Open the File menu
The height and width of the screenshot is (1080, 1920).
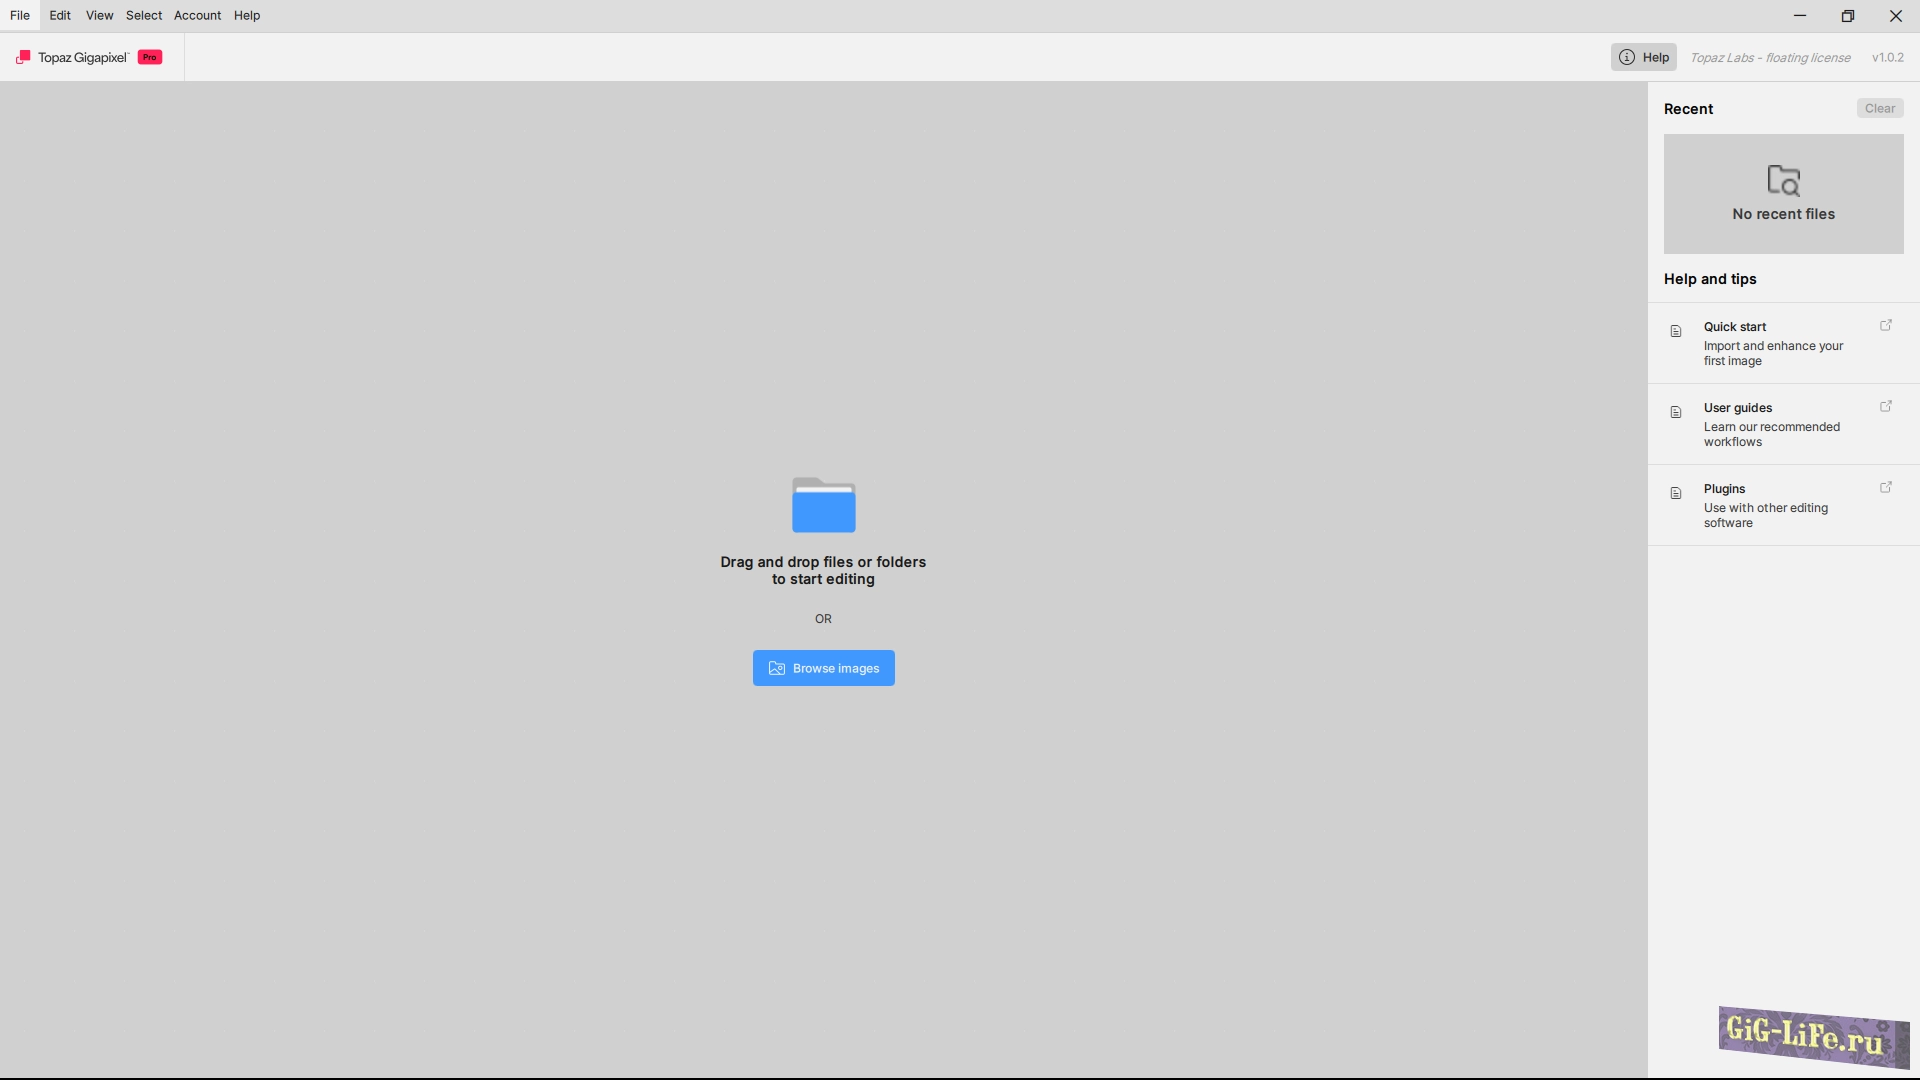tap(20, 15)
